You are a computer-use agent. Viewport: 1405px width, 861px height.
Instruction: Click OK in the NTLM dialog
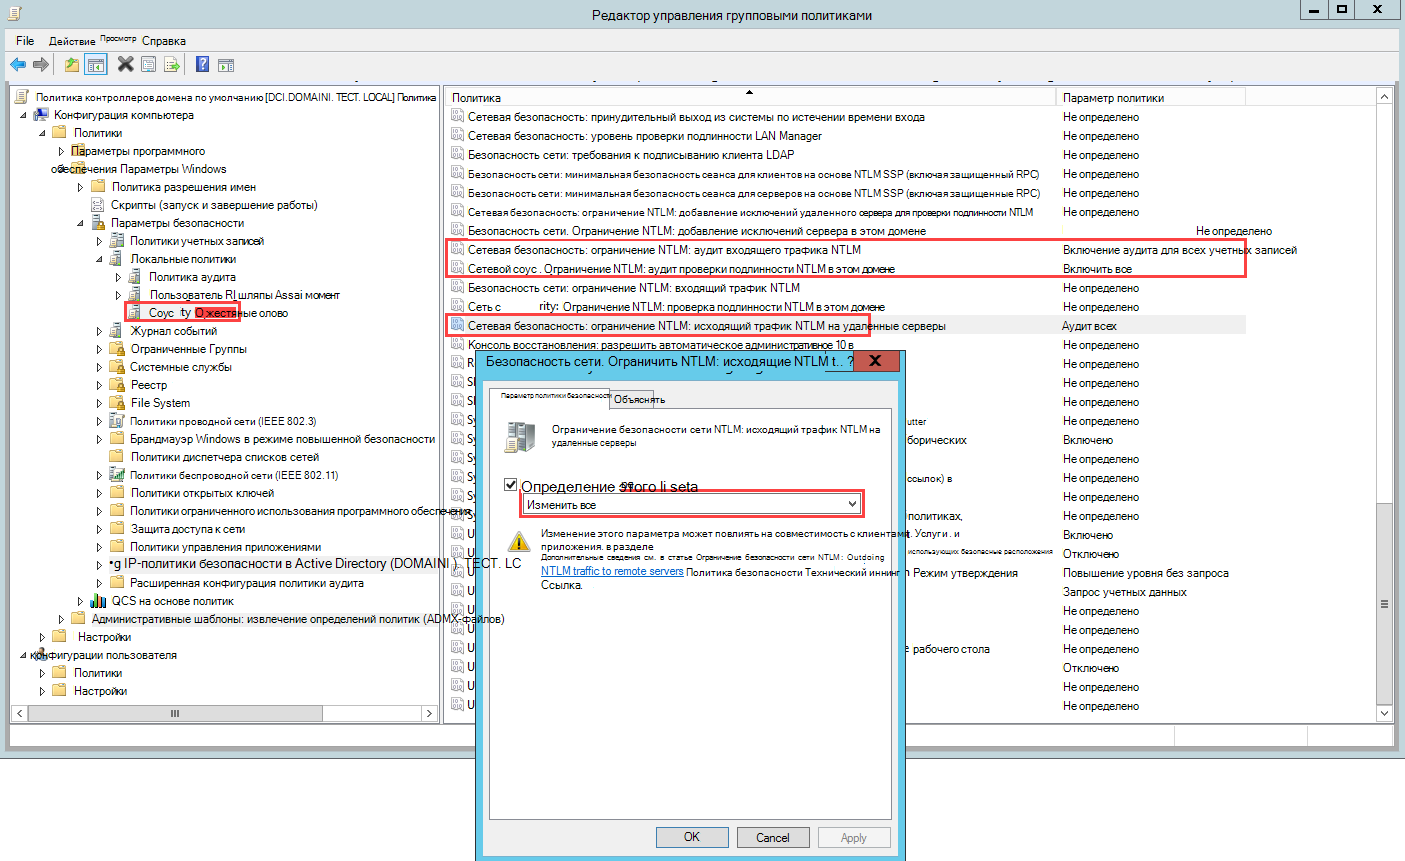coord(692,837)
